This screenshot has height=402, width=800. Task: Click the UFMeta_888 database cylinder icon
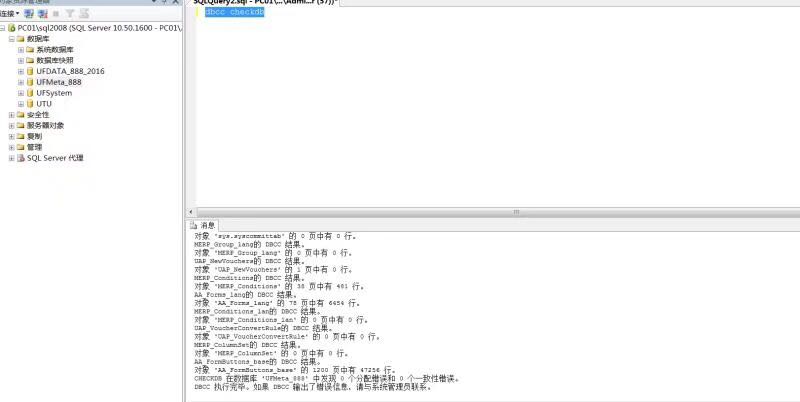pyautogui.click(x=30, y=82)
